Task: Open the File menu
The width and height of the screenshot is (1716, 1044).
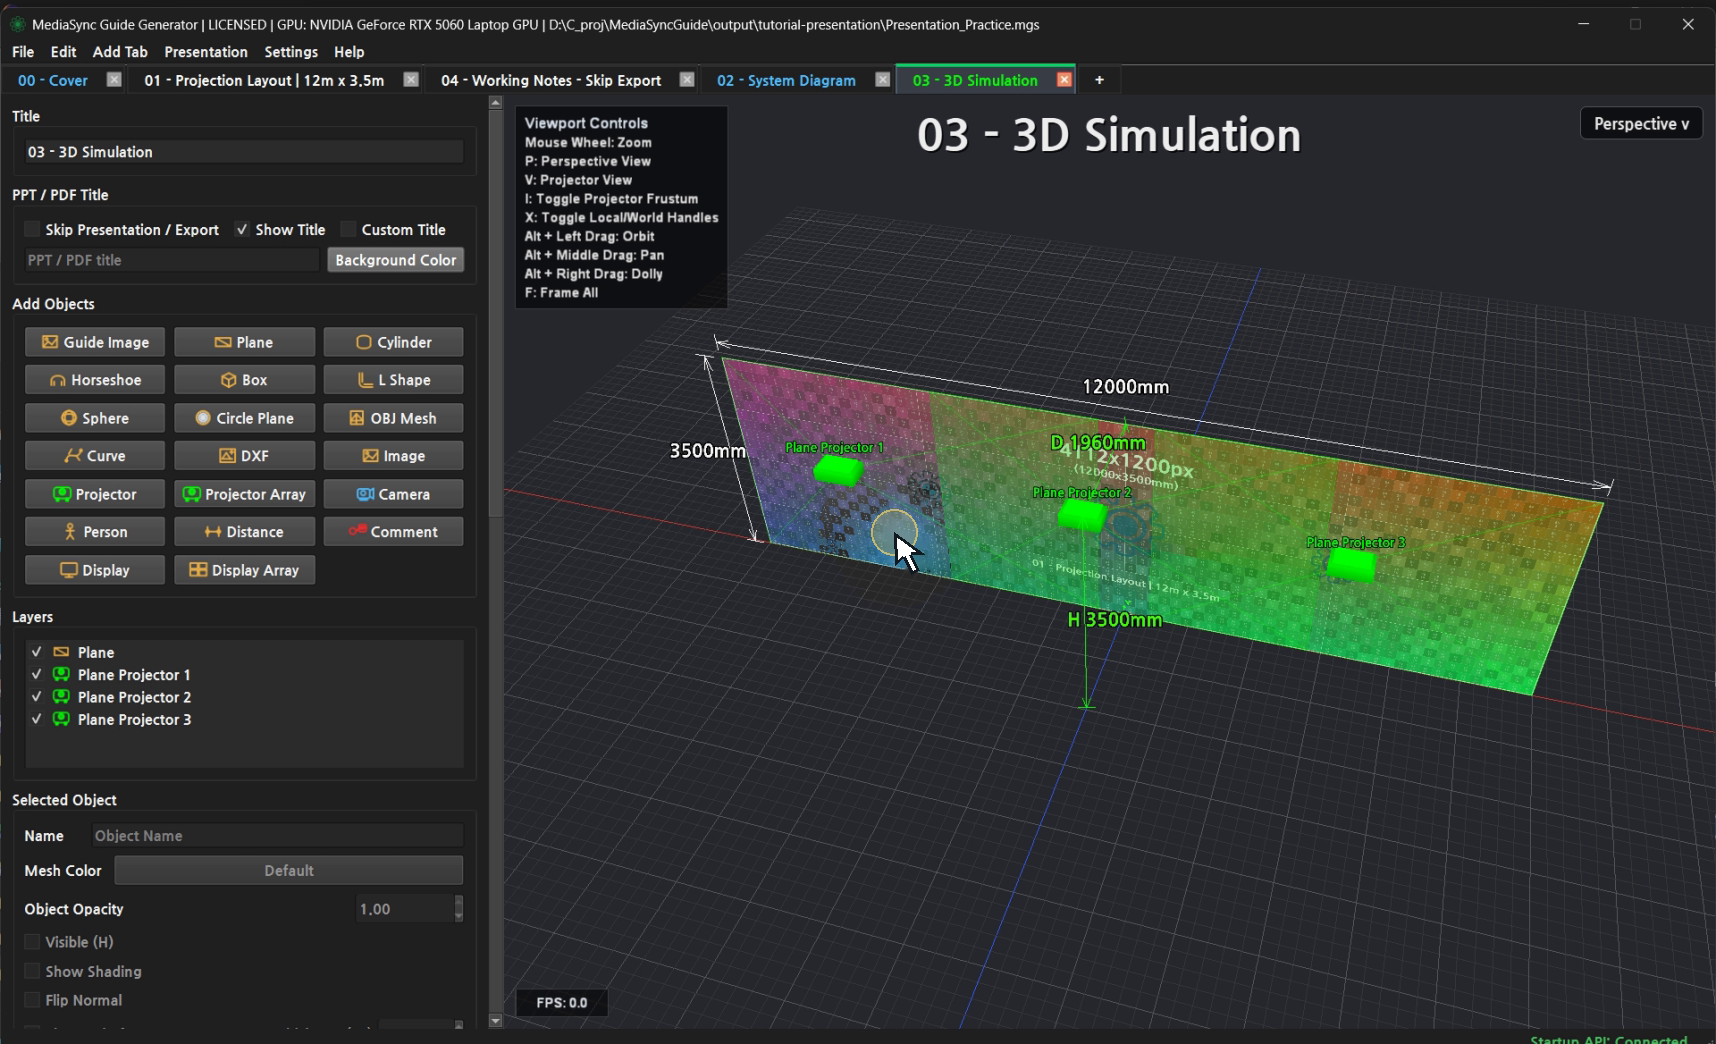Action: 23,52
